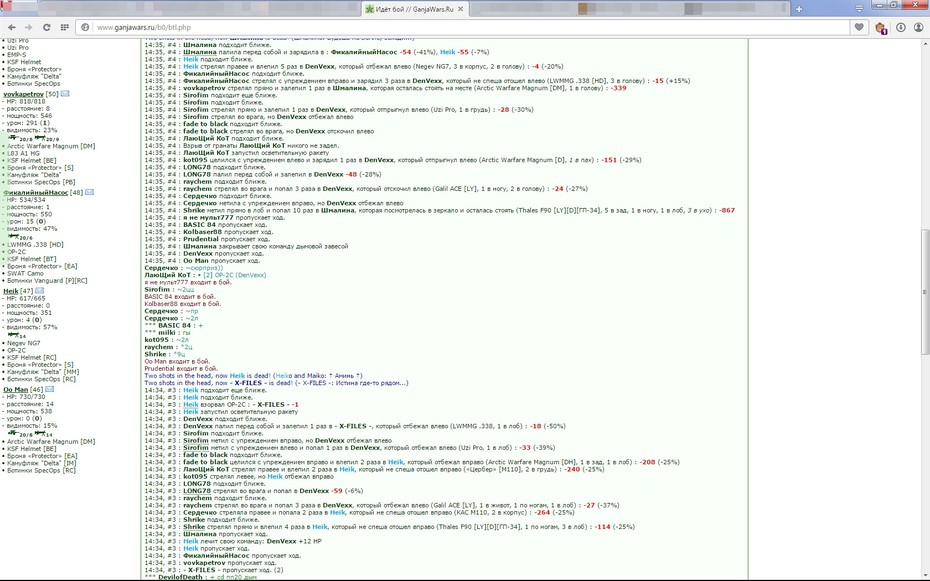Send mail to vovkapetrov via envelope icon
This screenshot has width=930, height=581.
(65, 94)
